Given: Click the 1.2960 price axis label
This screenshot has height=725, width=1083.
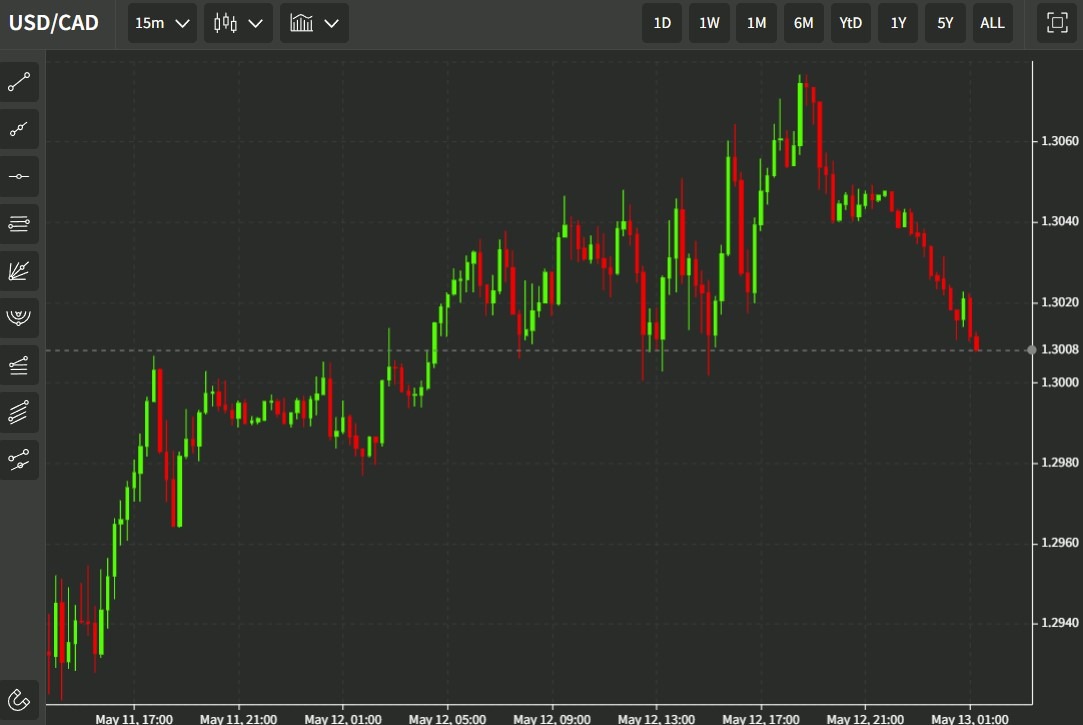Looking at the screenshot, I should (1060, 543).
